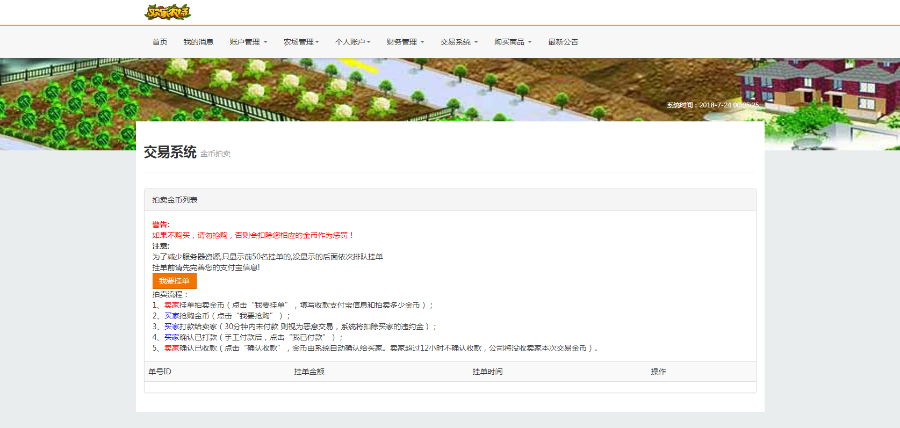Click the 单号ID column header
Image resolution: width=900 pixels, height=428 pixels.
click(x=160, y=372)
